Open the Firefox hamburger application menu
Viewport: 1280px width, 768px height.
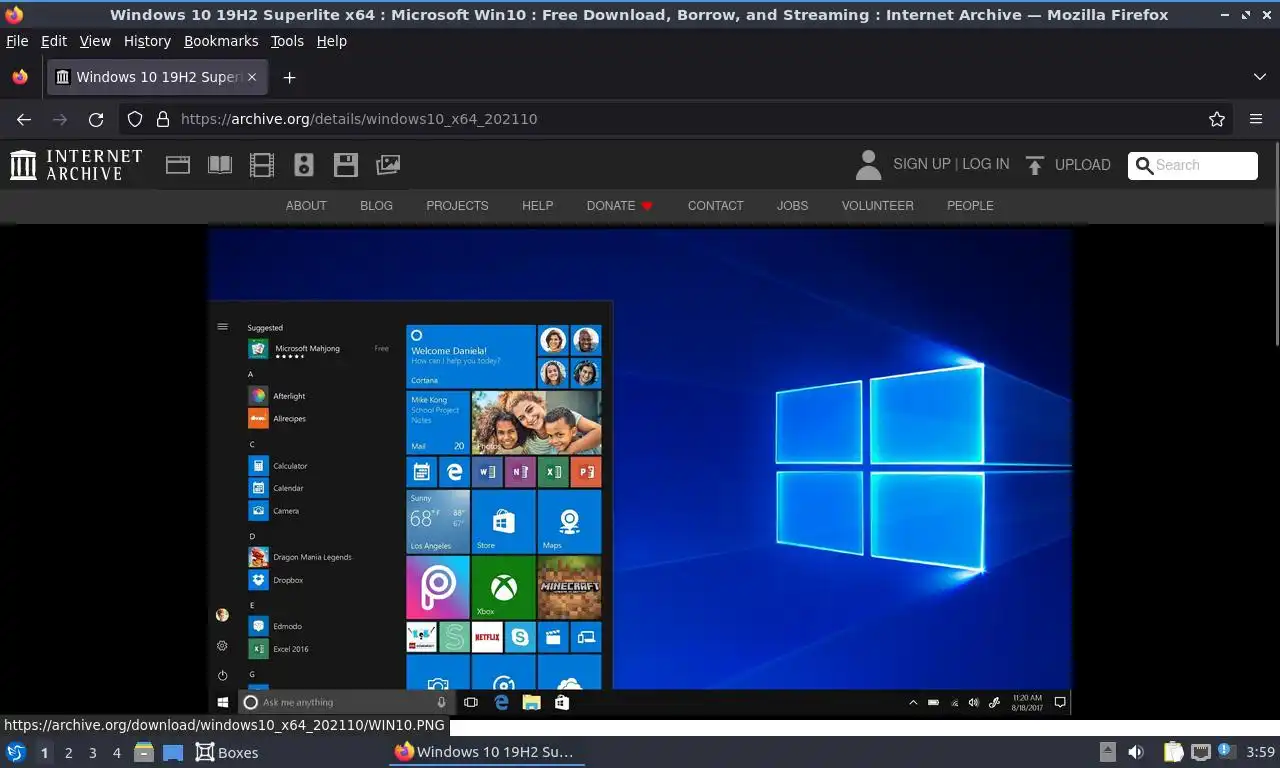(1256, 119)
